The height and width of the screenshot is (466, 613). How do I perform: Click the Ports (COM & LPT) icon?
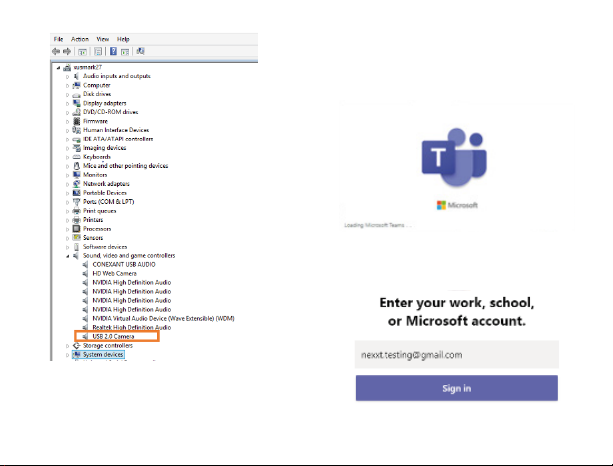coord(77,202)
